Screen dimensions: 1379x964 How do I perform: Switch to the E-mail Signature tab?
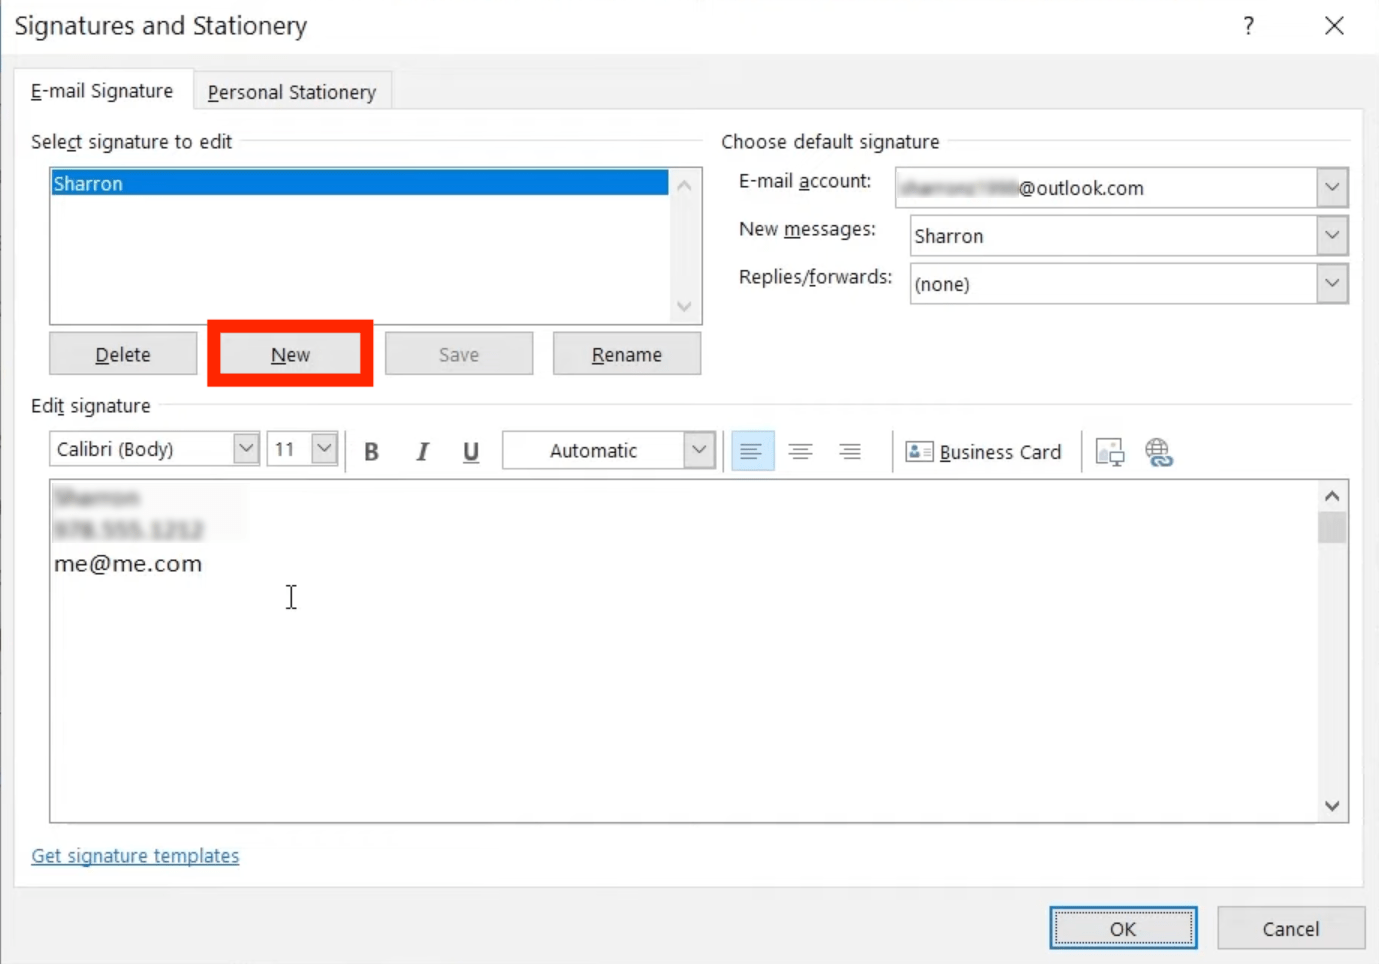[x=102, y=91]
